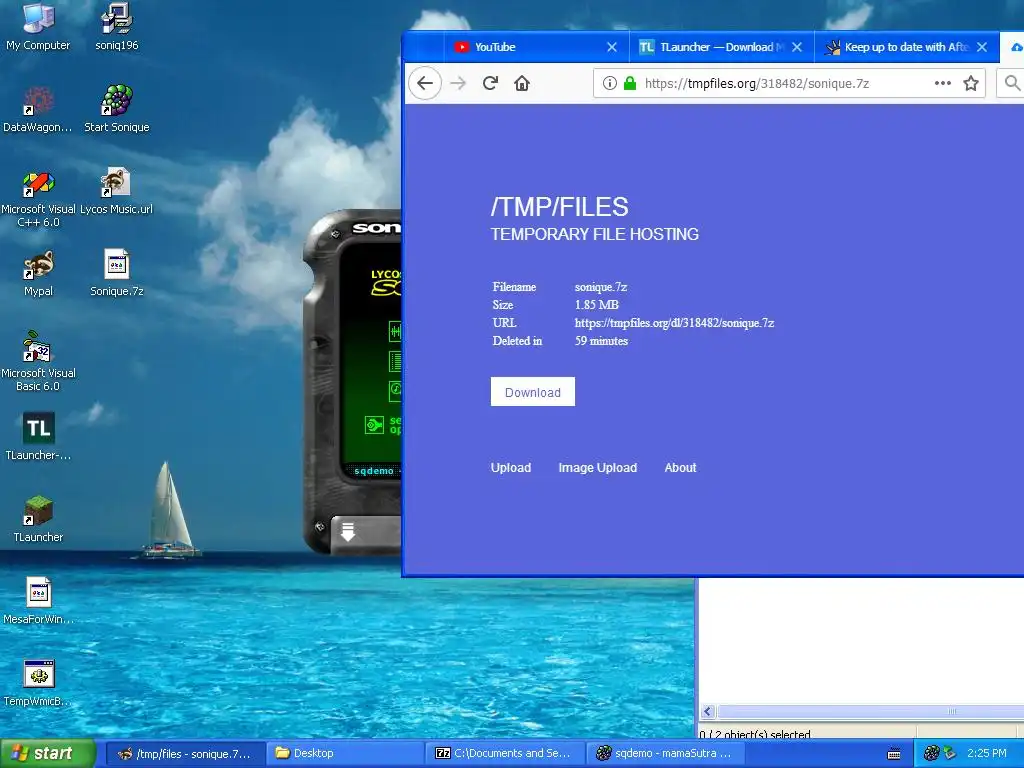Click horizontal scrollbar thumb in background file window

point(871,711)
